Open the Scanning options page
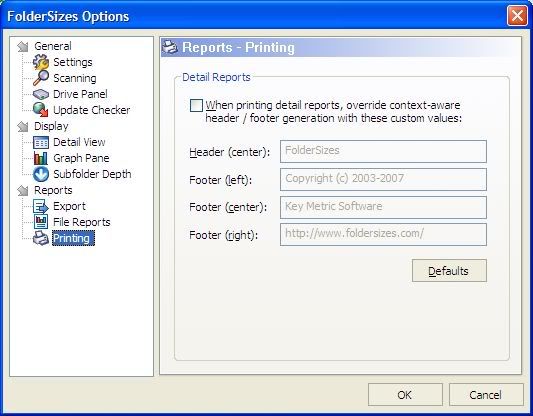533x416 pixels. 75,78
